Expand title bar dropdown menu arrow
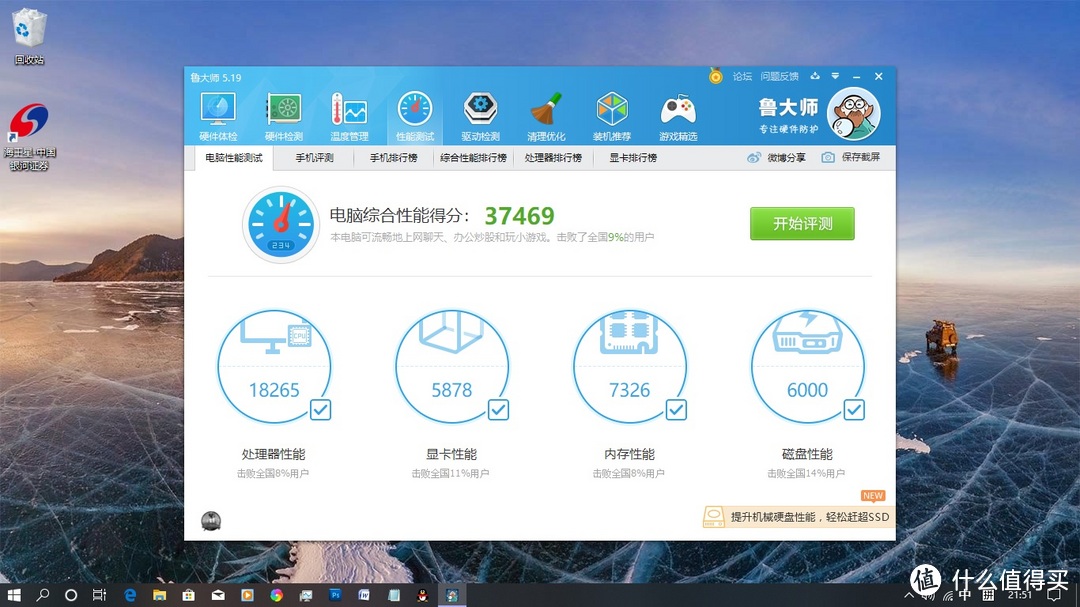Screen dimensions: 1080x607 835,76
